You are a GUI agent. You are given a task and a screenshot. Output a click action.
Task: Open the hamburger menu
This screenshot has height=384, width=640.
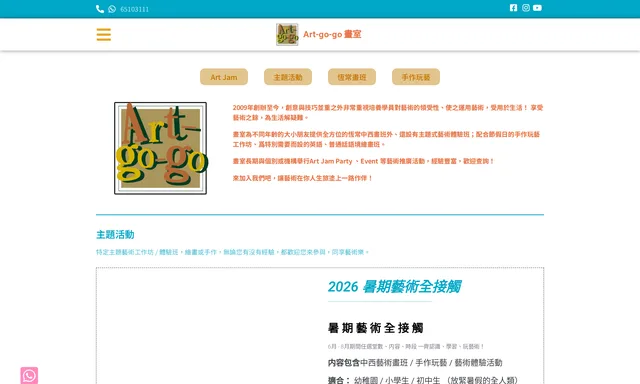tap(104, 34)
